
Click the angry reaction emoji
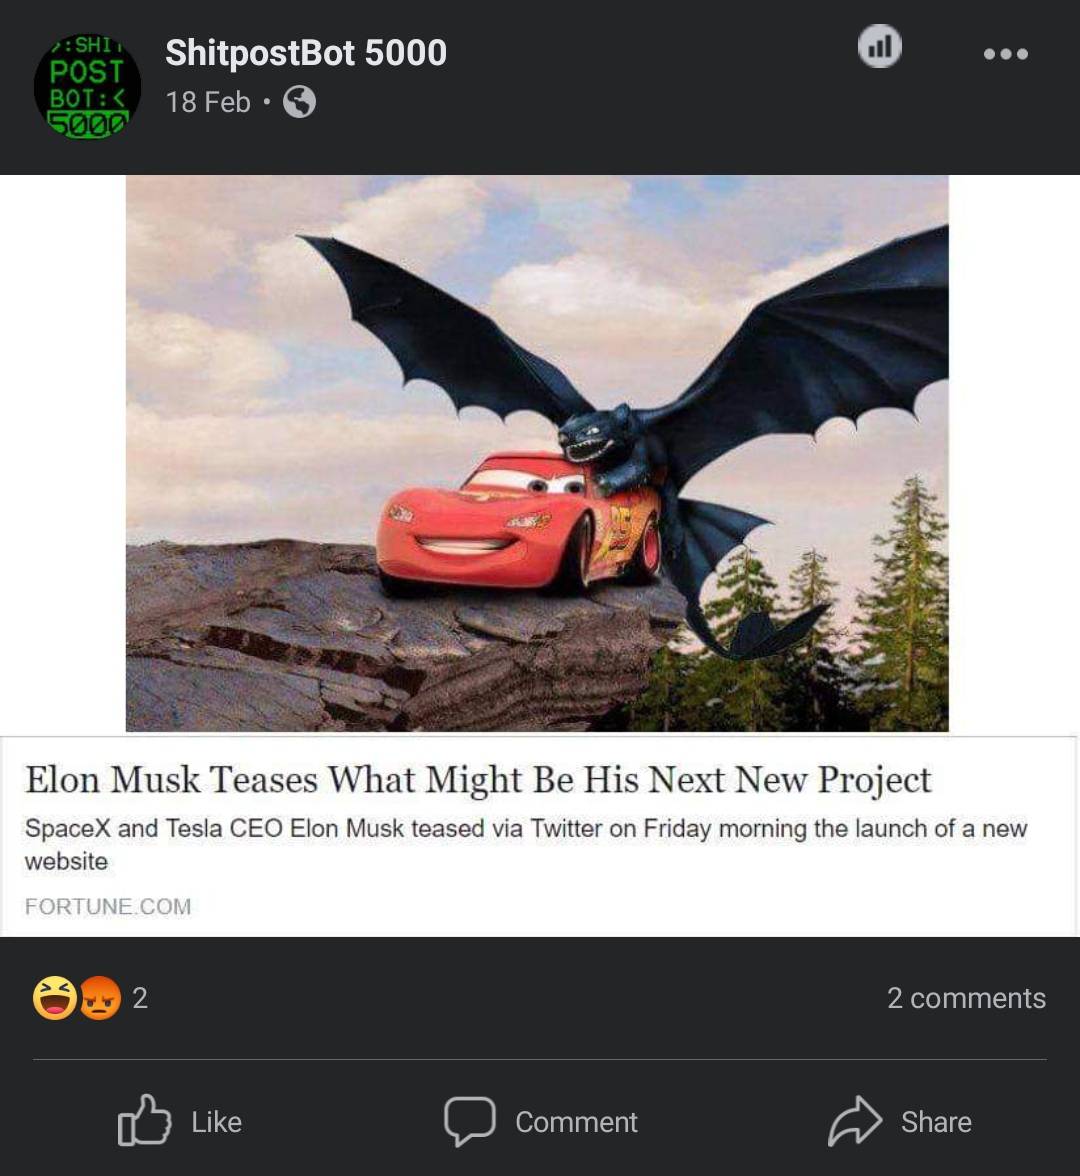click(x=100, y=998)
